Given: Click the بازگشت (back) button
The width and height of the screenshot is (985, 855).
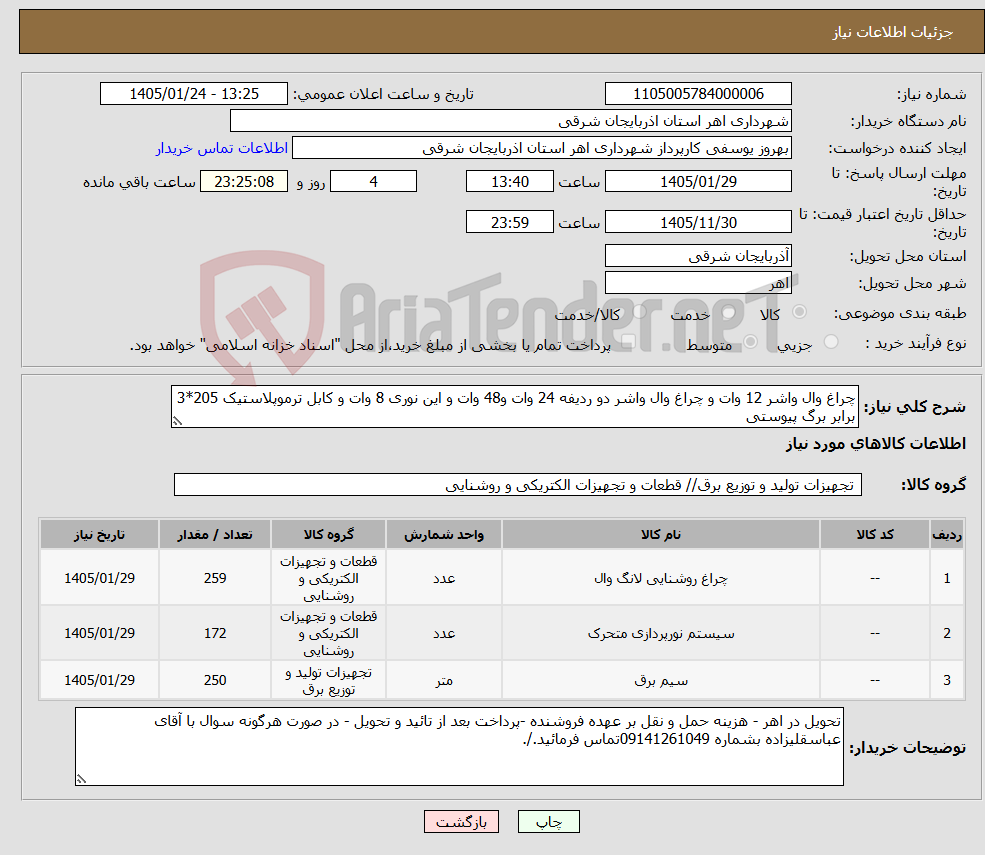Looking at the screenshot, I should [x=461, y=822].
